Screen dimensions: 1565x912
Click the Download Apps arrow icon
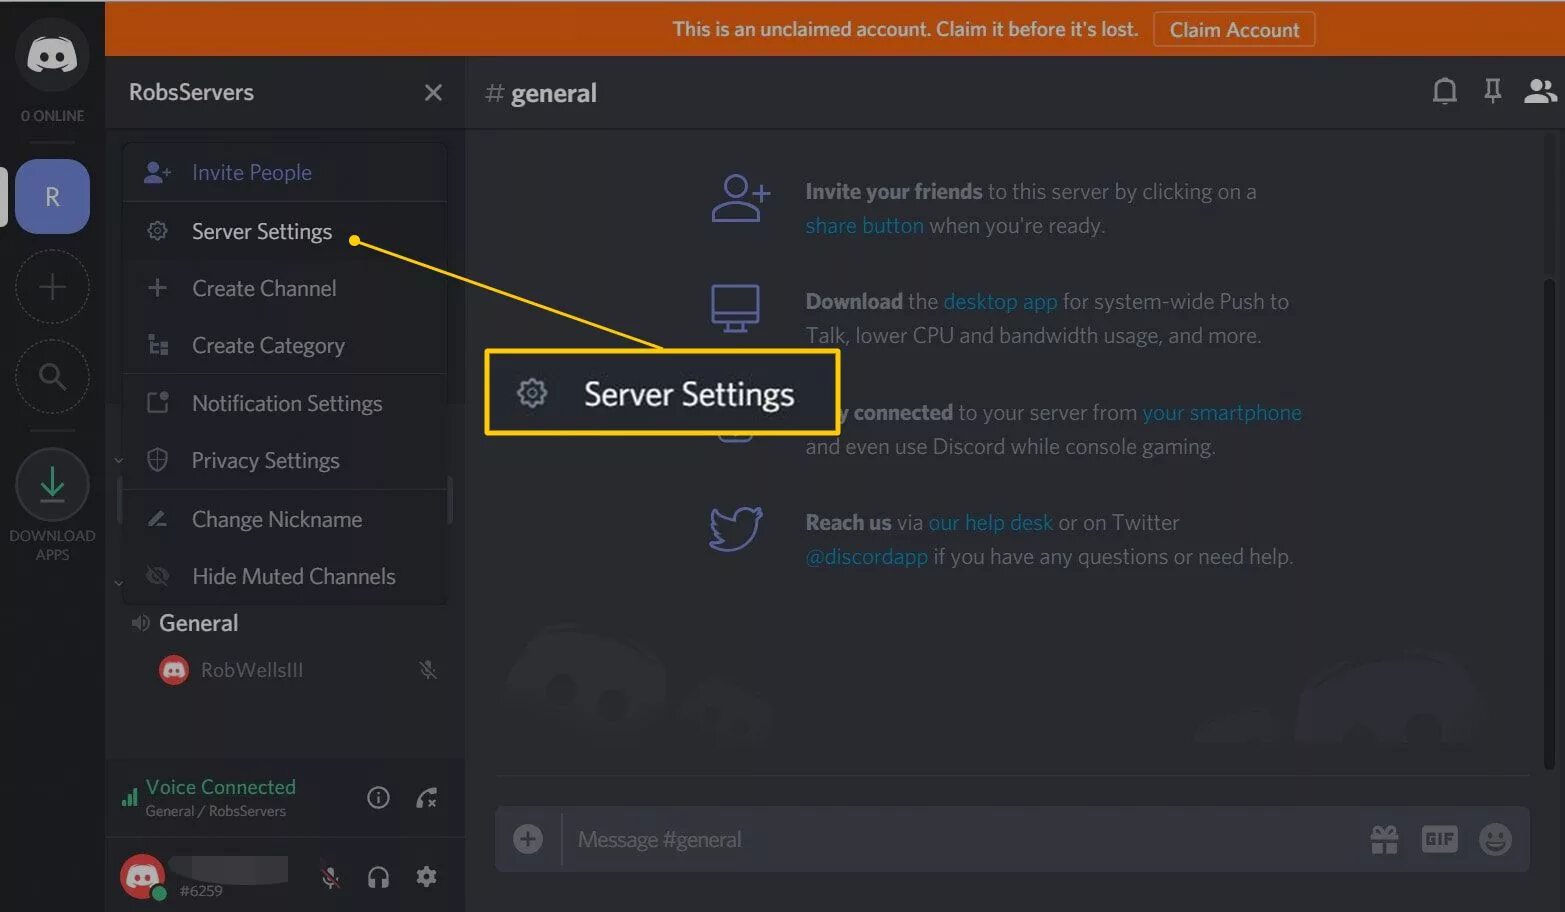pyautogui.click(x=52, y=485)
